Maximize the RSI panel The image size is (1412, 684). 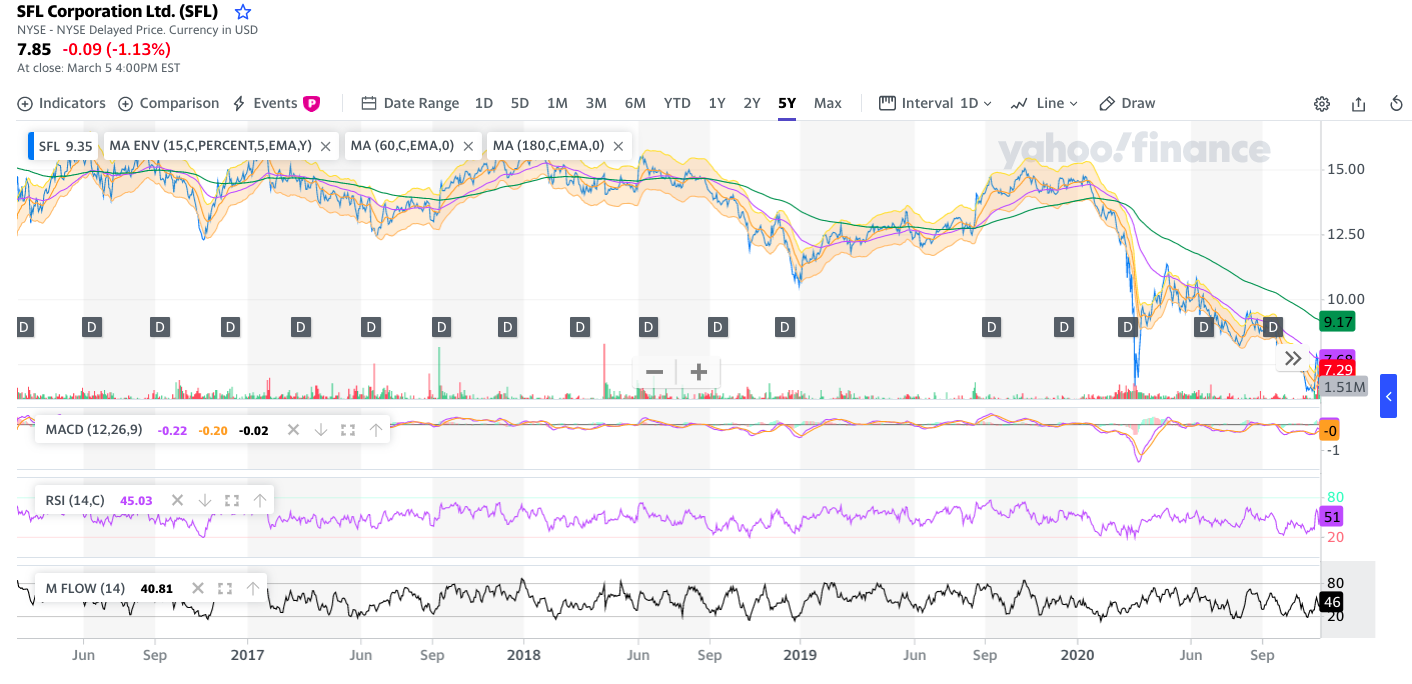tap(232, 500)
